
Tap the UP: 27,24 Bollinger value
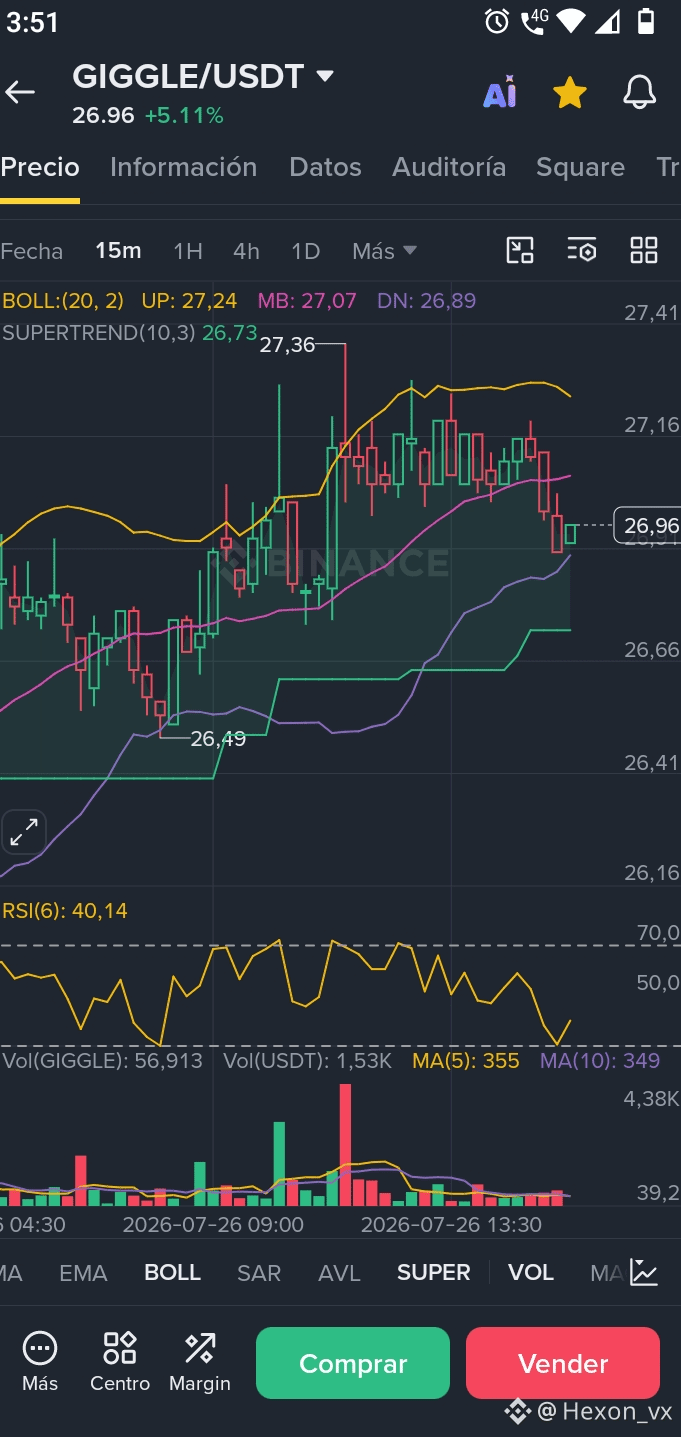click(189, 301)
